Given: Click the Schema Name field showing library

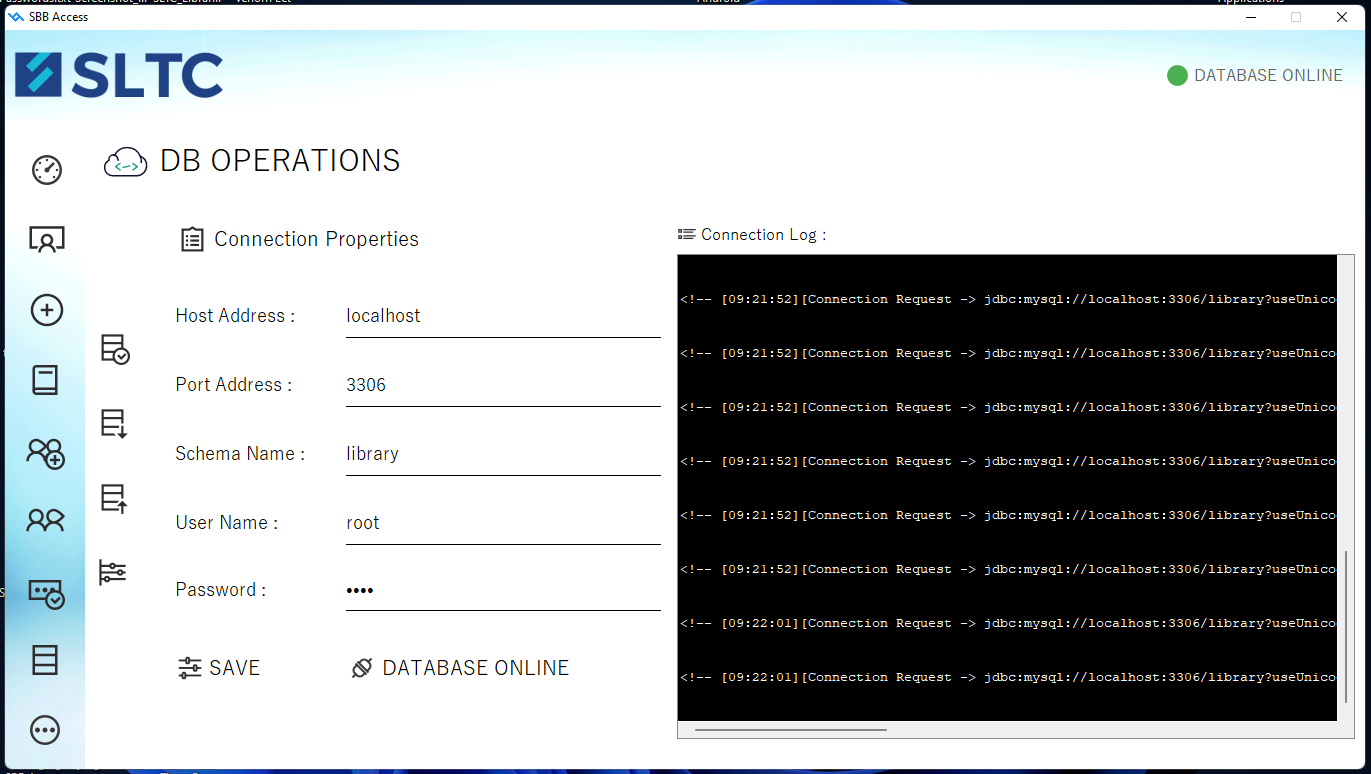Looking at the screenshot, I should (503, 454).
